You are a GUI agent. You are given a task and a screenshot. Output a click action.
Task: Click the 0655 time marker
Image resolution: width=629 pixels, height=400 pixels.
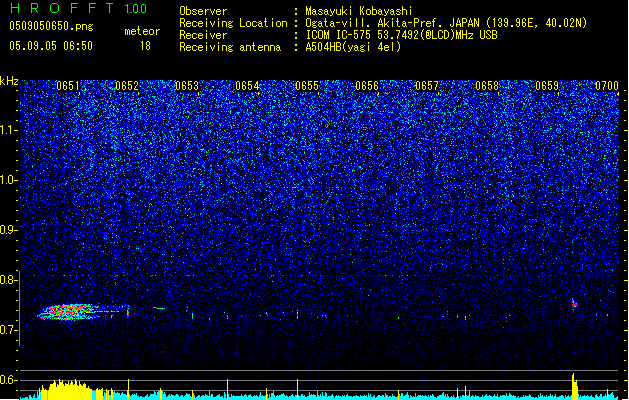[x=307, y=86]
